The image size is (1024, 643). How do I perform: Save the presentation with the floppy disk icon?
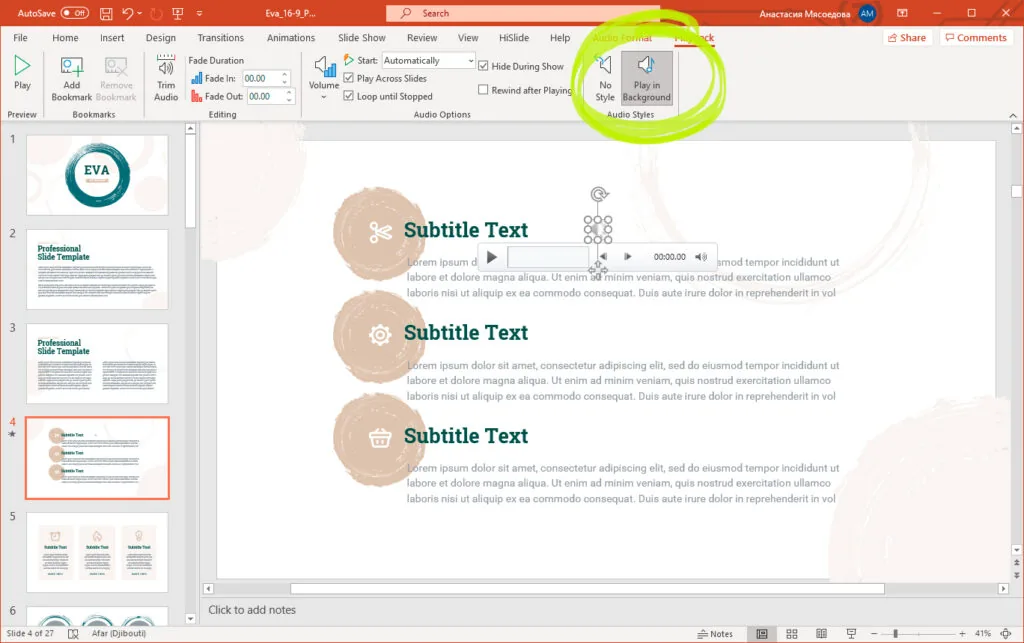[x=106, y=13]
